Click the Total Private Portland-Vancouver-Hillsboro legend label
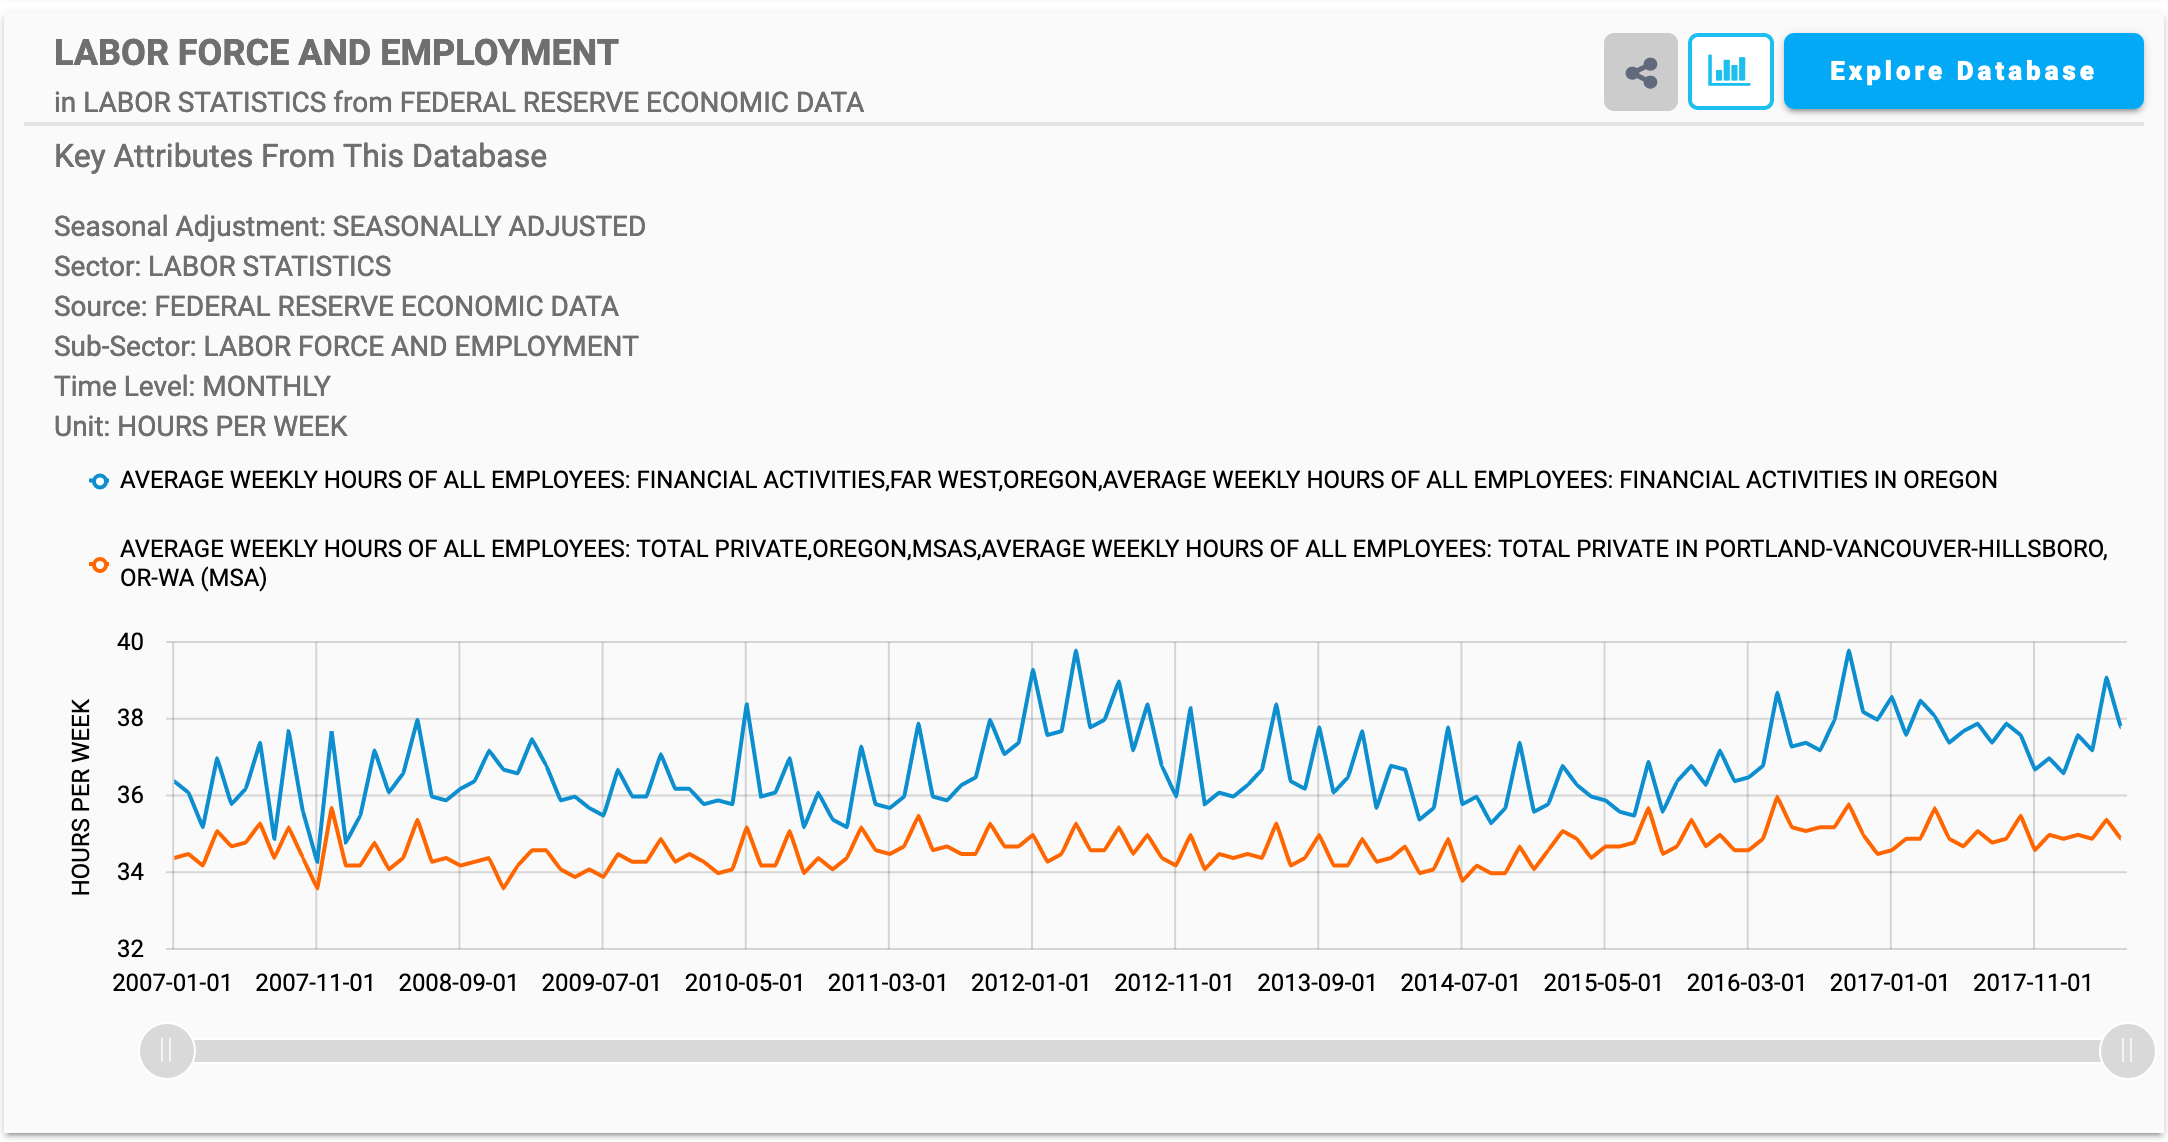Viewport: 2168px width, 1142px height. click(x=1113, y=563)
